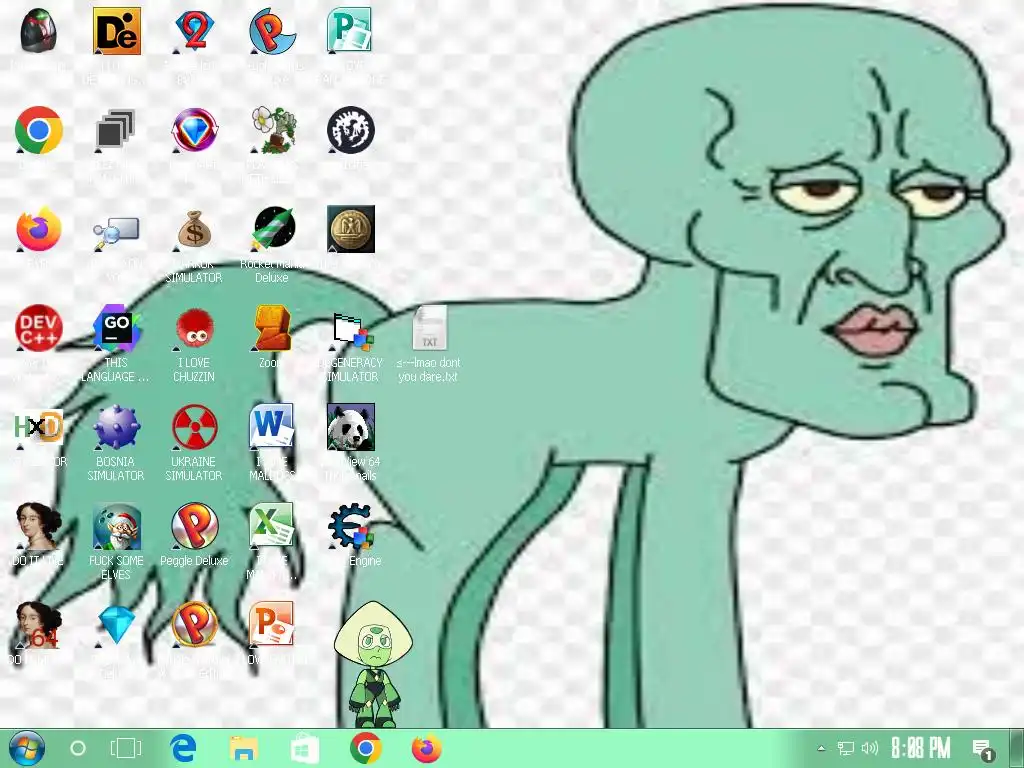Open IrfanView 64 Thumbnails panda icon
The image size is (1024, 768).
(x=351, y=427)
